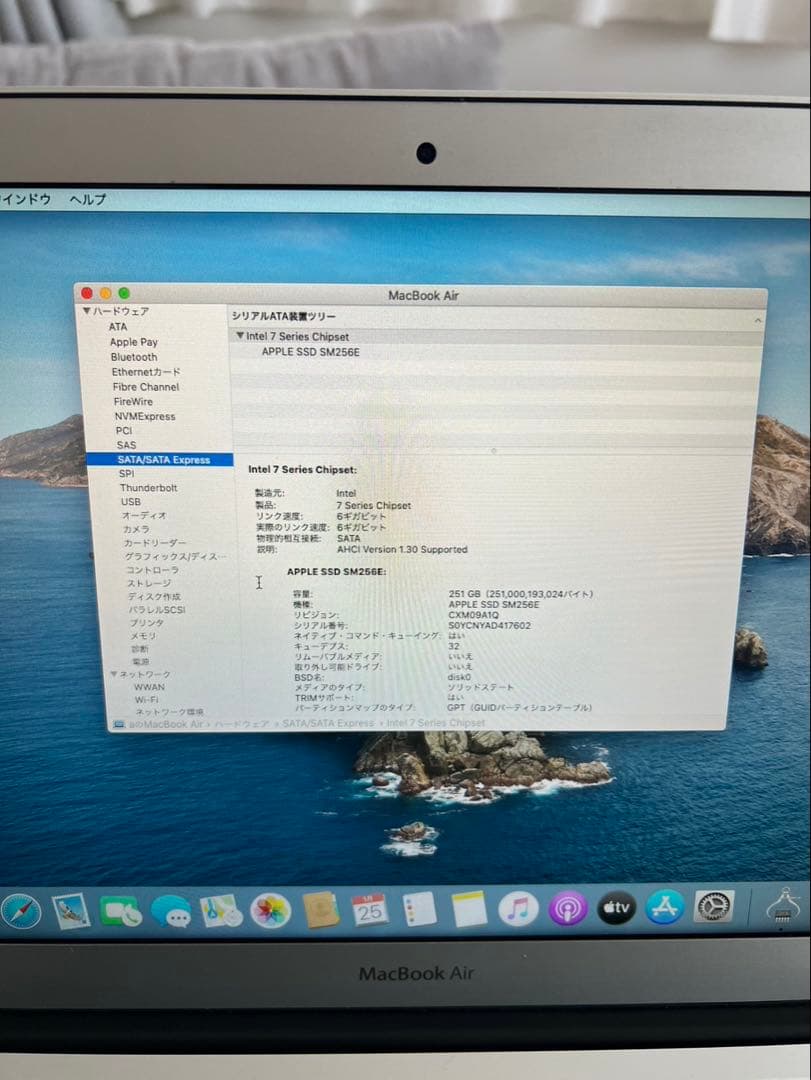Open Safari from the Dock
811x1080 pixels.
(x=22, y=910)
